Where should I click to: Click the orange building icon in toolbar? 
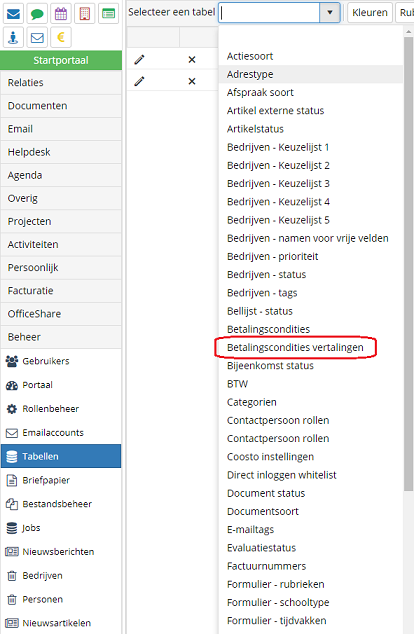point(85,14)
